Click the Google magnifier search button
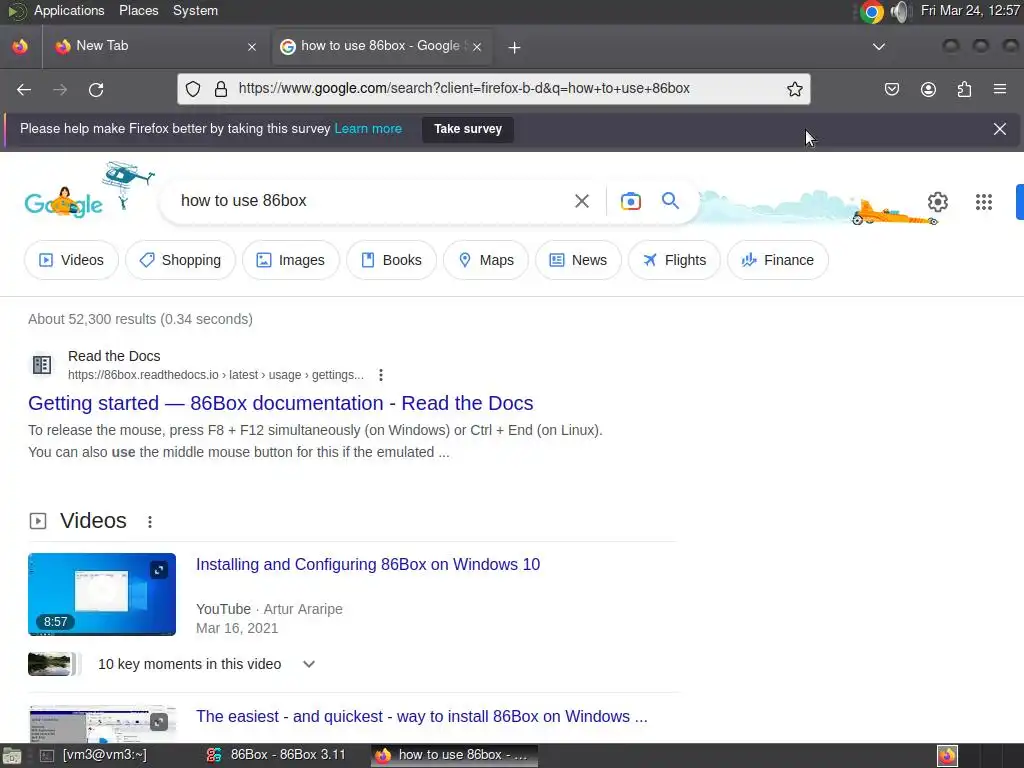Viewport: 1024px width, 768px height. point(670,200)
